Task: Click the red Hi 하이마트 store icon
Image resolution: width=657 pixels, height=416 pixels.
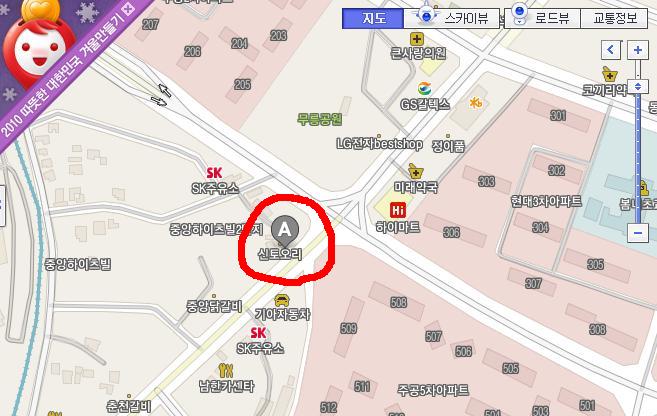Action: [x=397, y=210]
